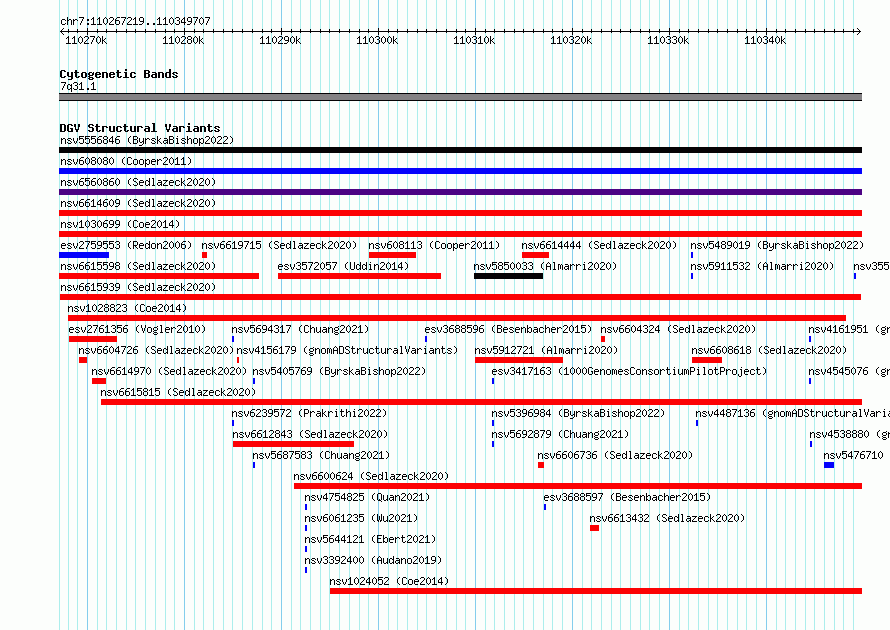Open nsv1030699 (Coe2014) label
The height and width of the screenshot is (630, 890).
[x=120, y=224]
